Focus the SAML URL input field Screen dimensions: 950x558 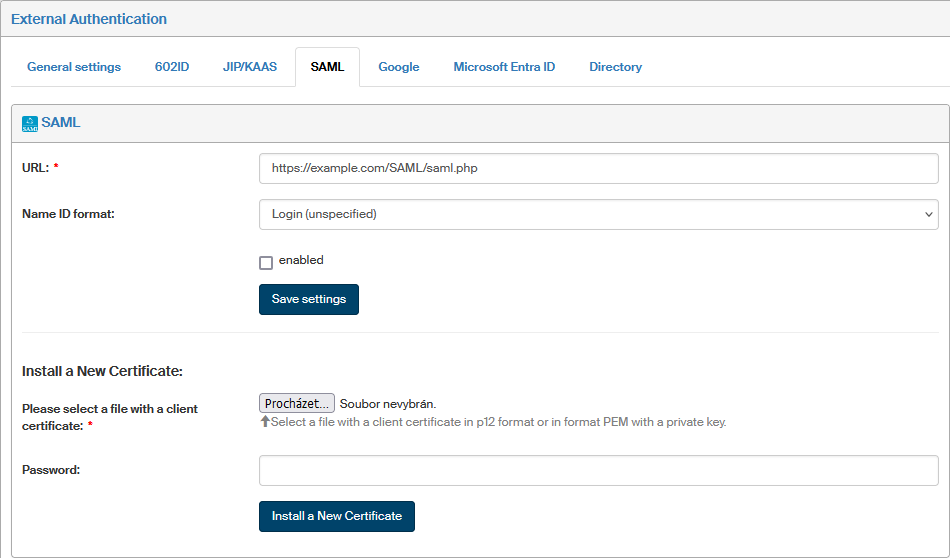(x=598, y=168)
